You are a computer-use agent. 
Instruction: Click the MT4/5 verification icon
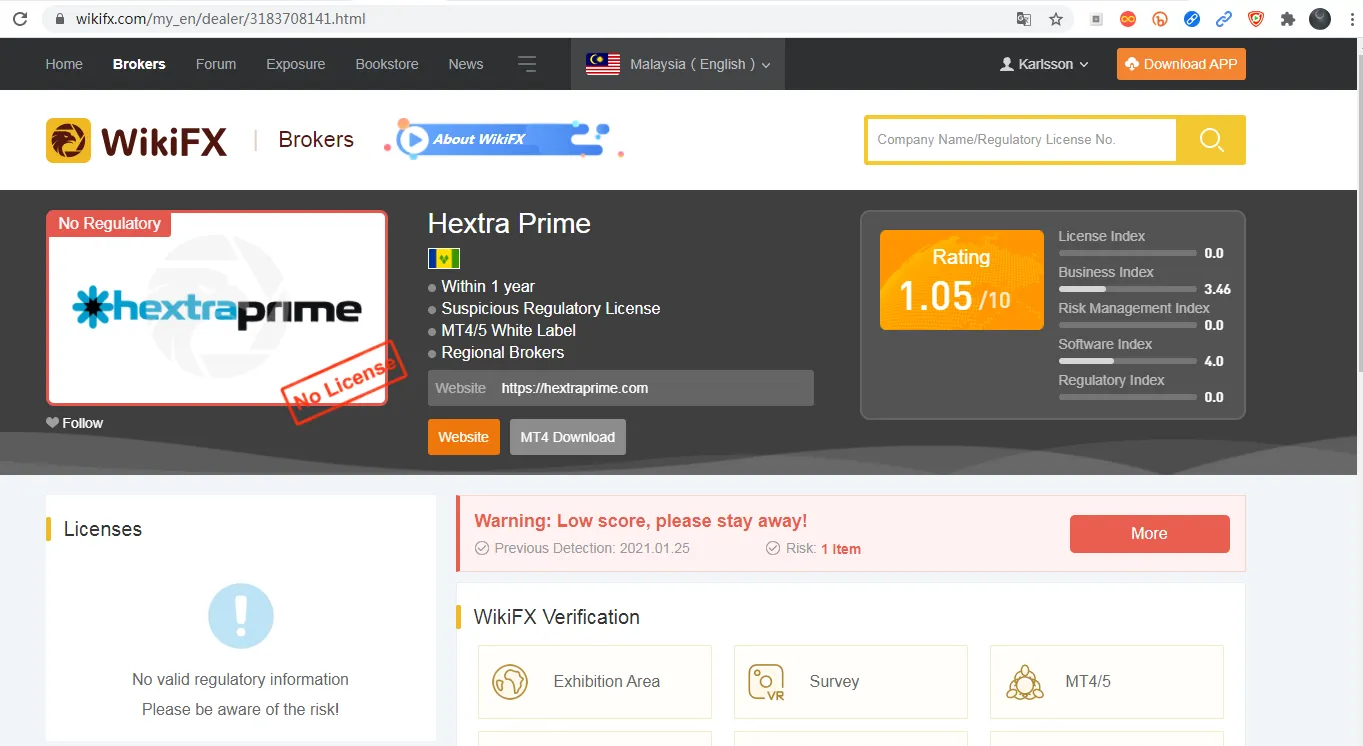pos(1025,682)
